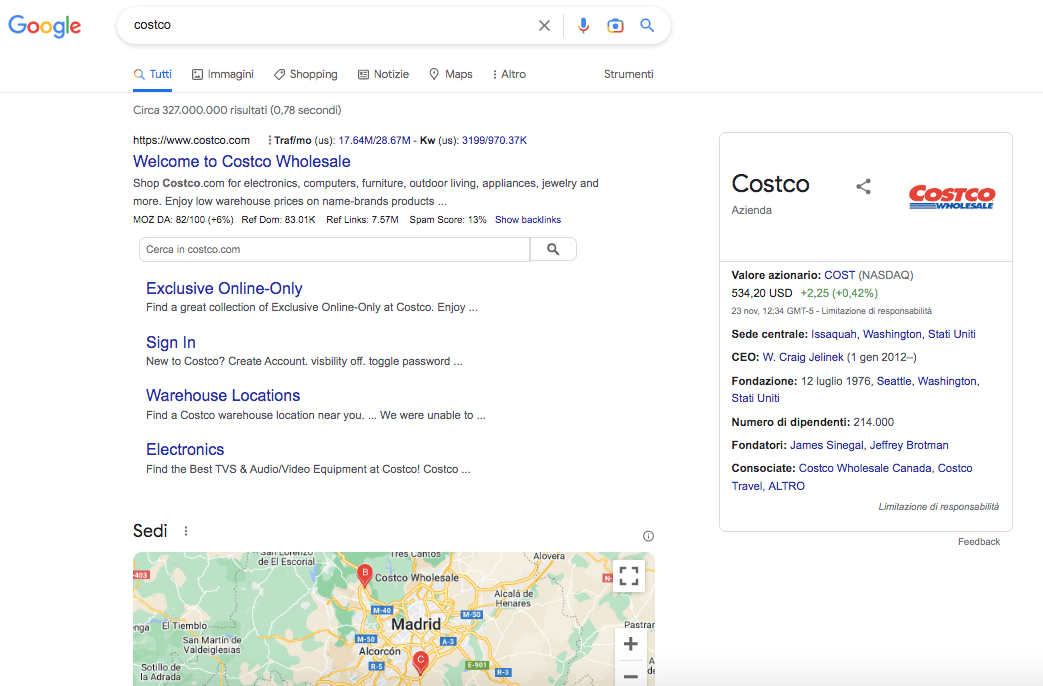Click the blue magnifier search icon

click(x=647, y=26)
